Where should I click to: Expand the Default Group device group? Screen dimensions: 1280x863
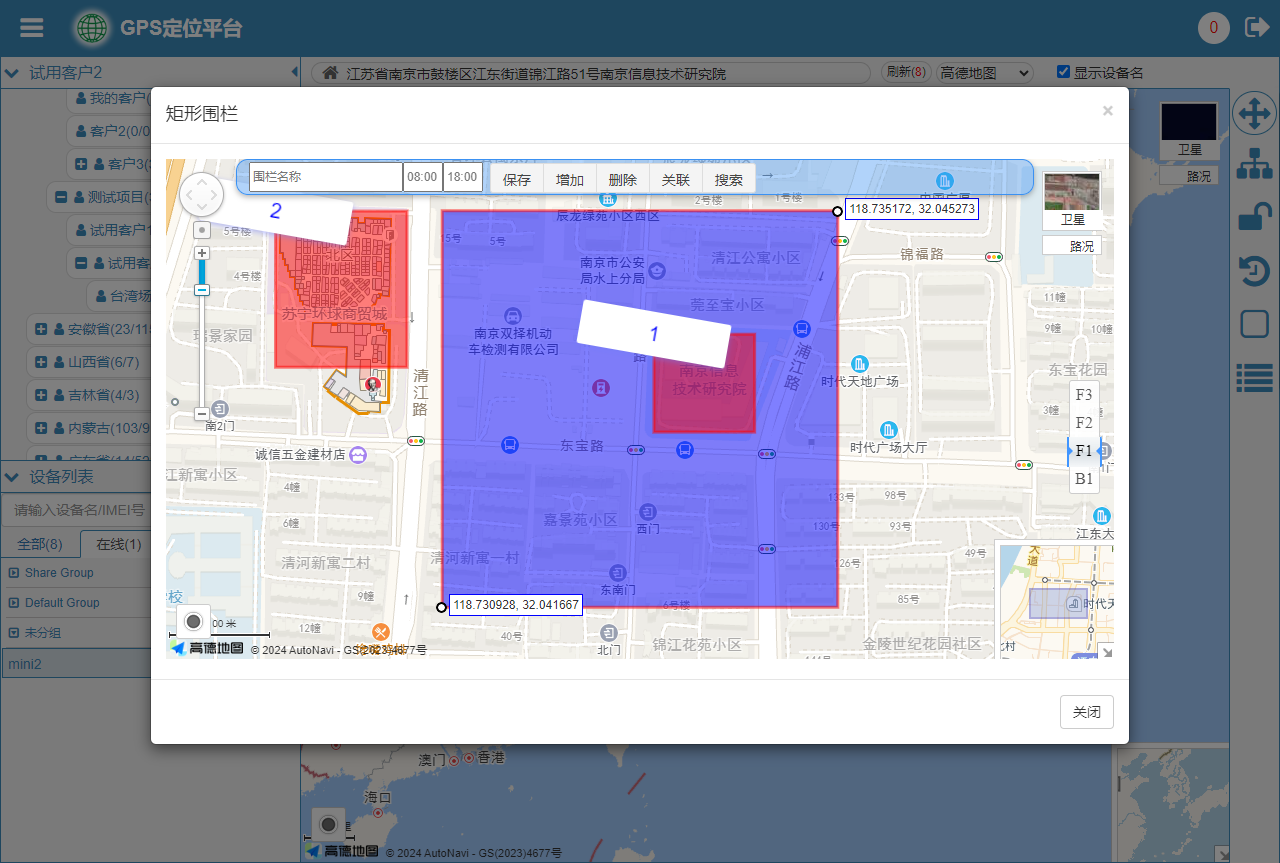pyautogui.click(x=13, y=603)
